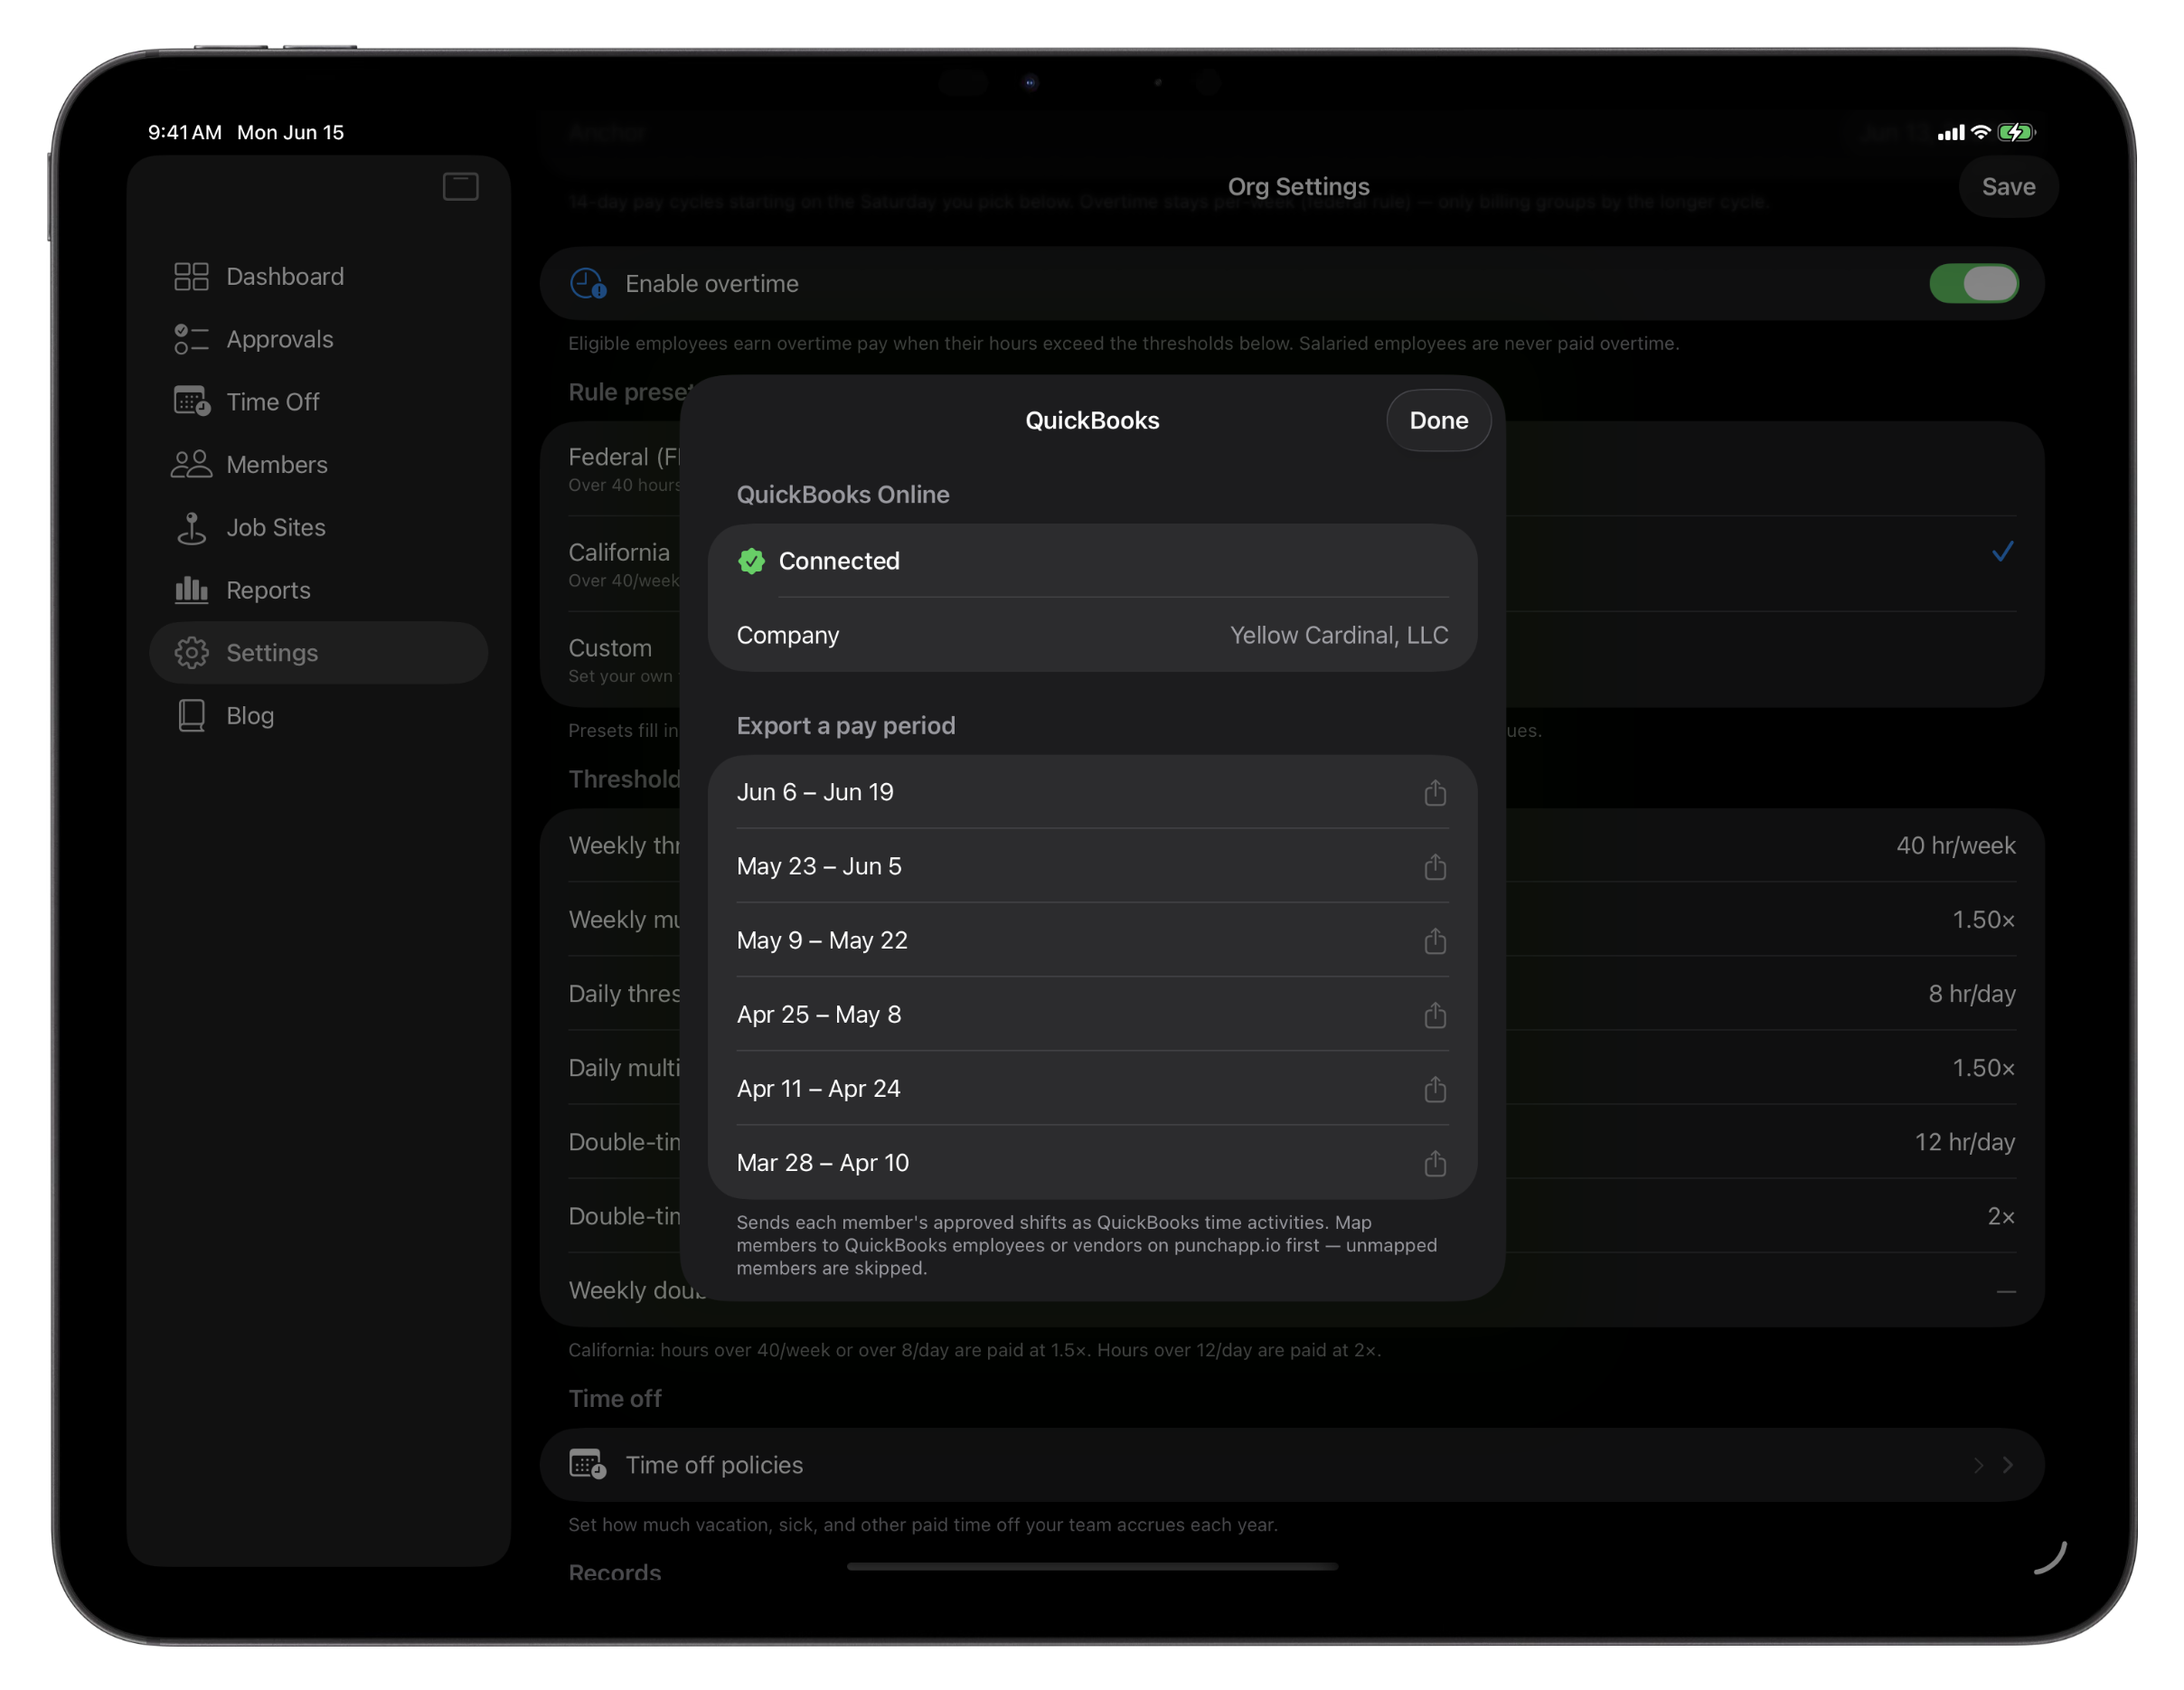Screen dimensions: 2184x1690
Task: Tap the Reports bar chart icon
Action: (x=191, y=590)
